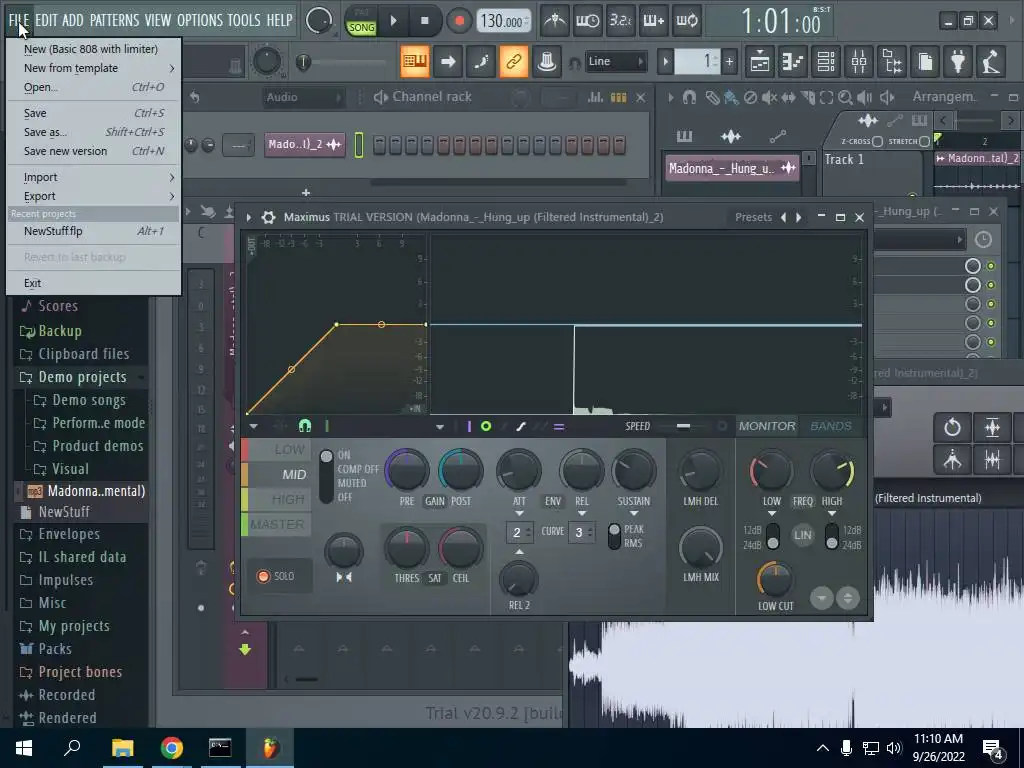1024x768 pixels.
Task: Open the Line snap dropdown
Action: coord(616,61)
